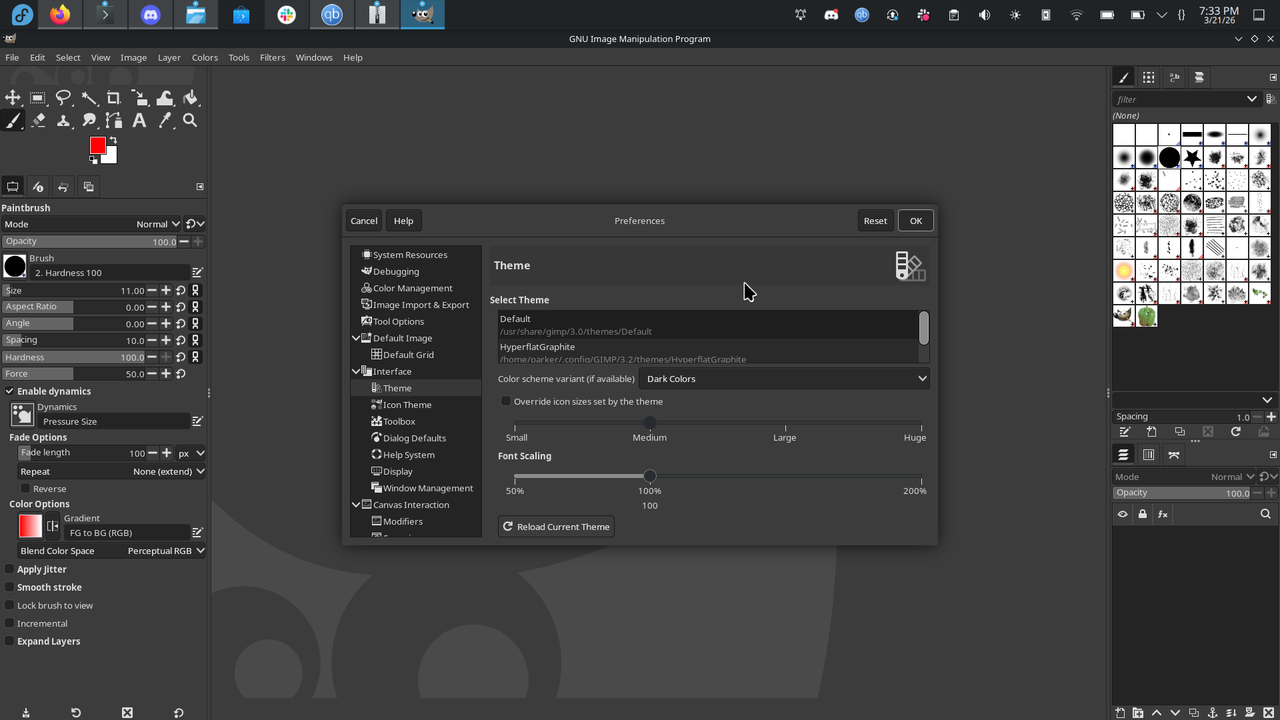The height and width of the screenshot is (720, 1280).
Task: Click the Opacity slider in Paintbrush options
Action: (x=89, y=241)
